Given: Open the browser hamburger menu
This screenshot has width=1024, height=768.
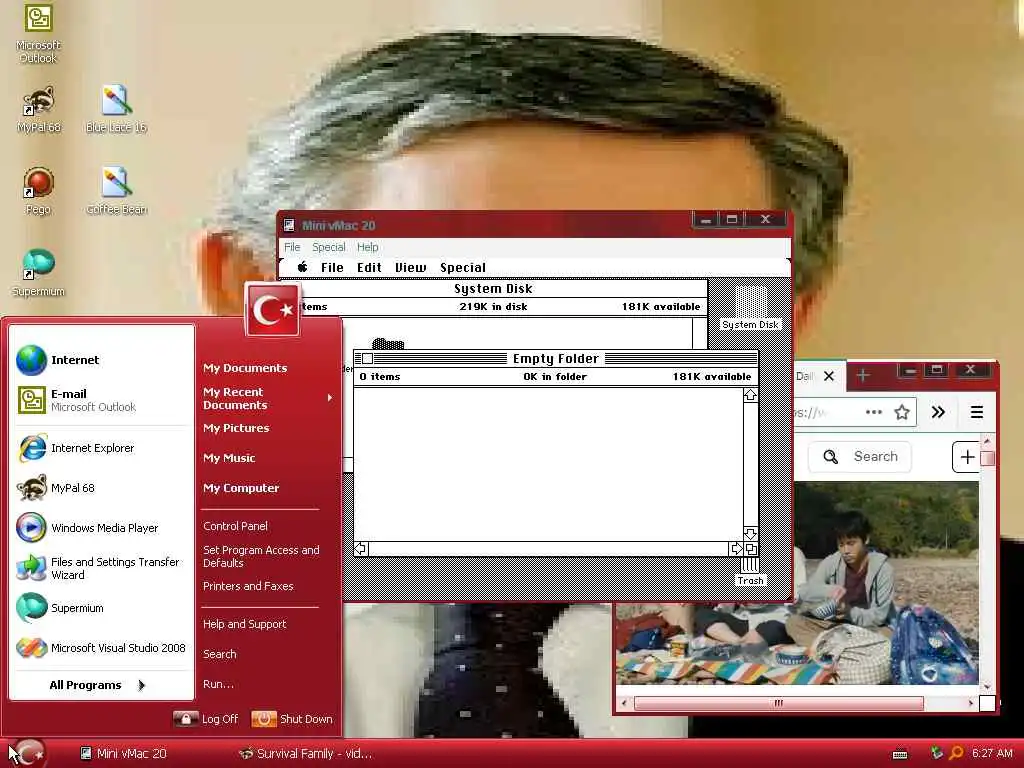Looking at the screenshot, I should point(976,412).
